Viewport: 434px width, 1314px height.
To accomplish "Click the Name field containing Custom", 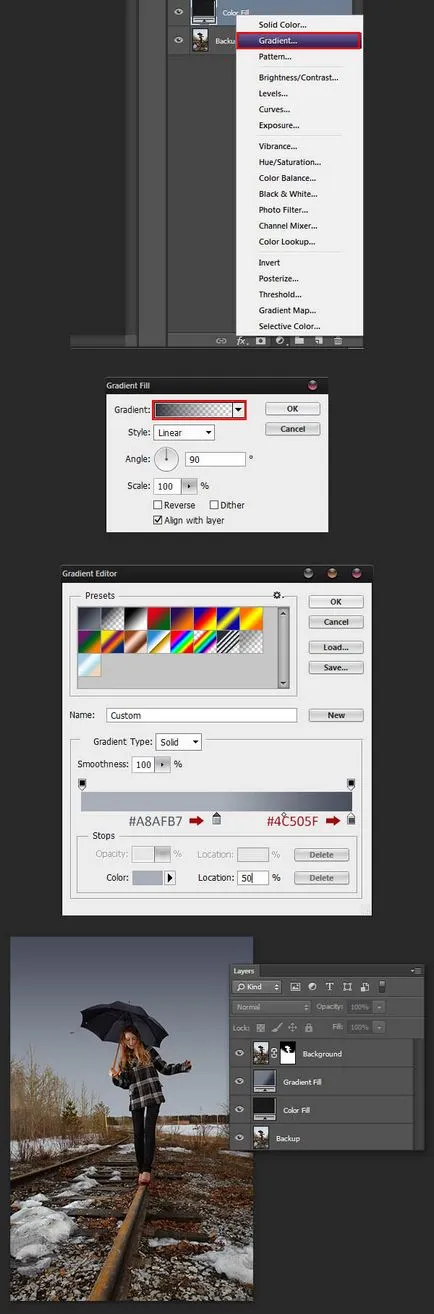I will pyautogui.click(x=202, y=715).
